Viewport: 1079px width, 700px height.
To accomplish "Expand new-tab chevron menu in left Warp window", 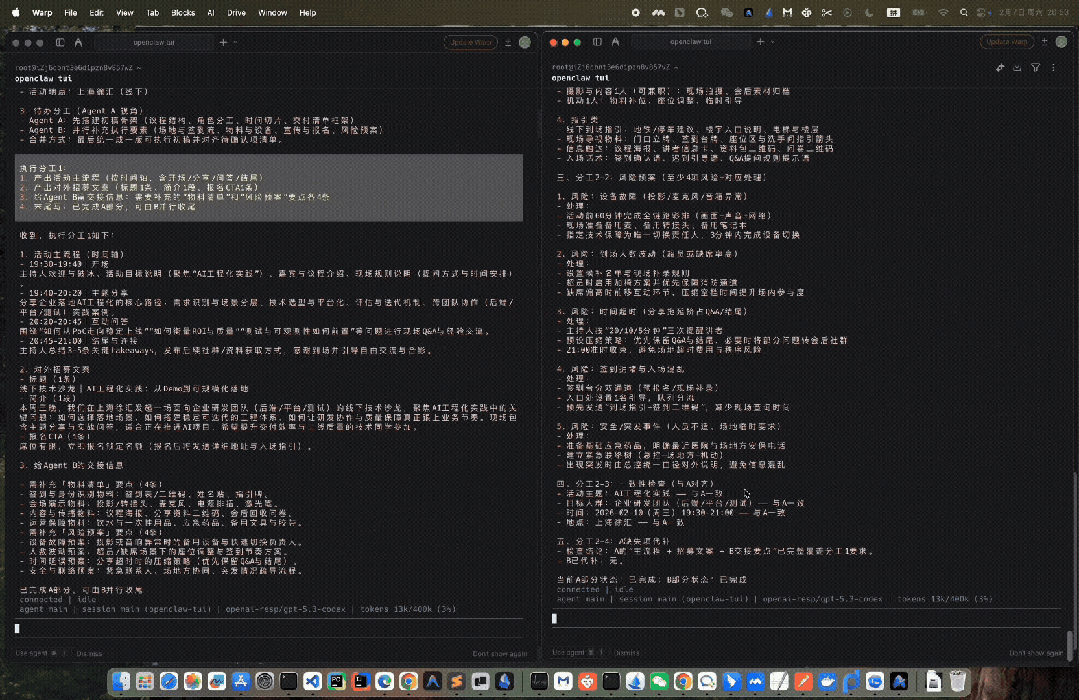I will pos(235,43).
